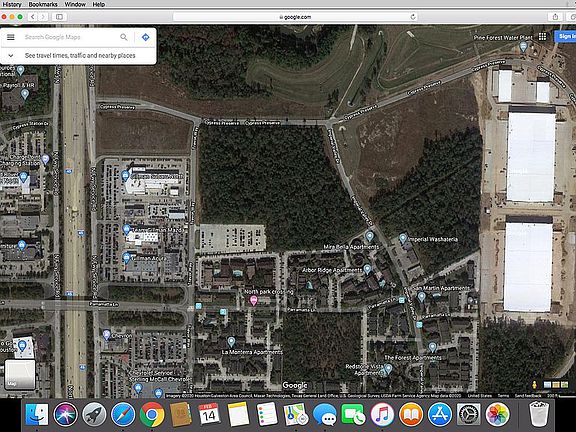Select the Mira Bella Apartments pin
This screenshot has width=576, height=432.
click(x=369, y=236)
